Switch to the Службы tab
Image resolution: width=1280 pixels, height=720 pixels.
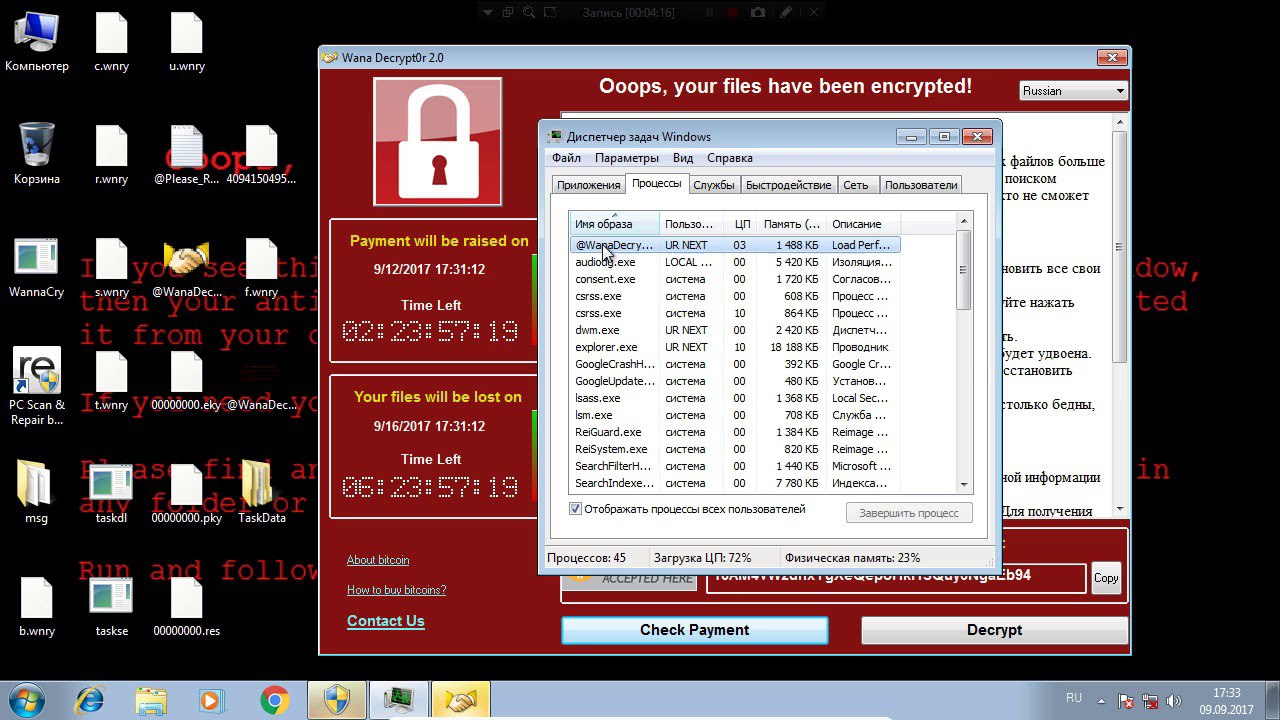(x=714, y=185)
